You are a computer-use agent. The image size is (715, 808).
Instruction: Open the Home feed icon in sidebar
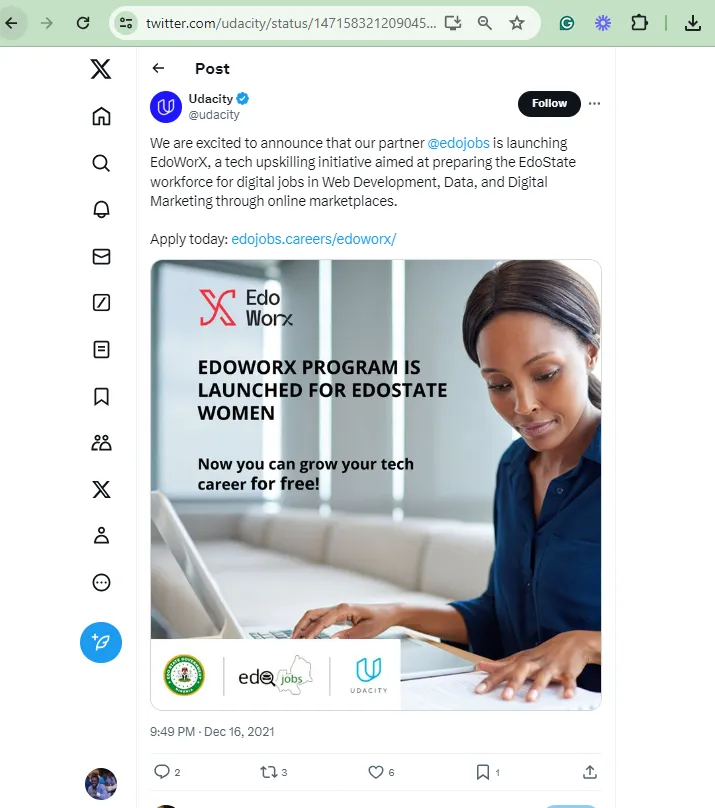pyautogui.click(x=101, y=116)
